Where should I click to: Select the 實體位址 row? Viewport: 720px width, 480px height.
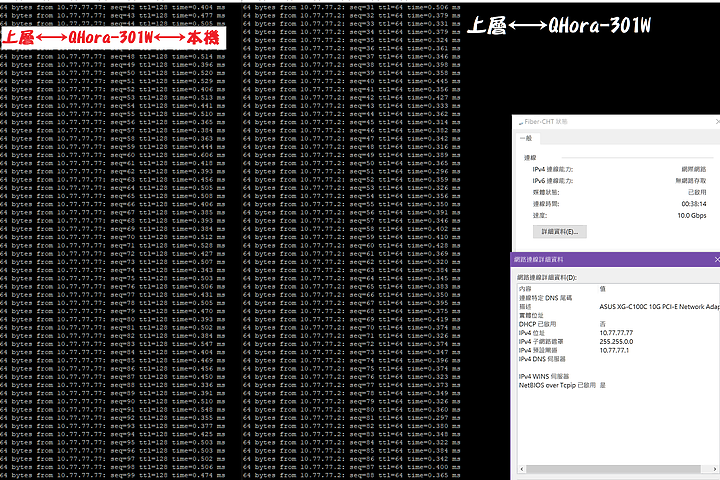[x=531, y=315]
